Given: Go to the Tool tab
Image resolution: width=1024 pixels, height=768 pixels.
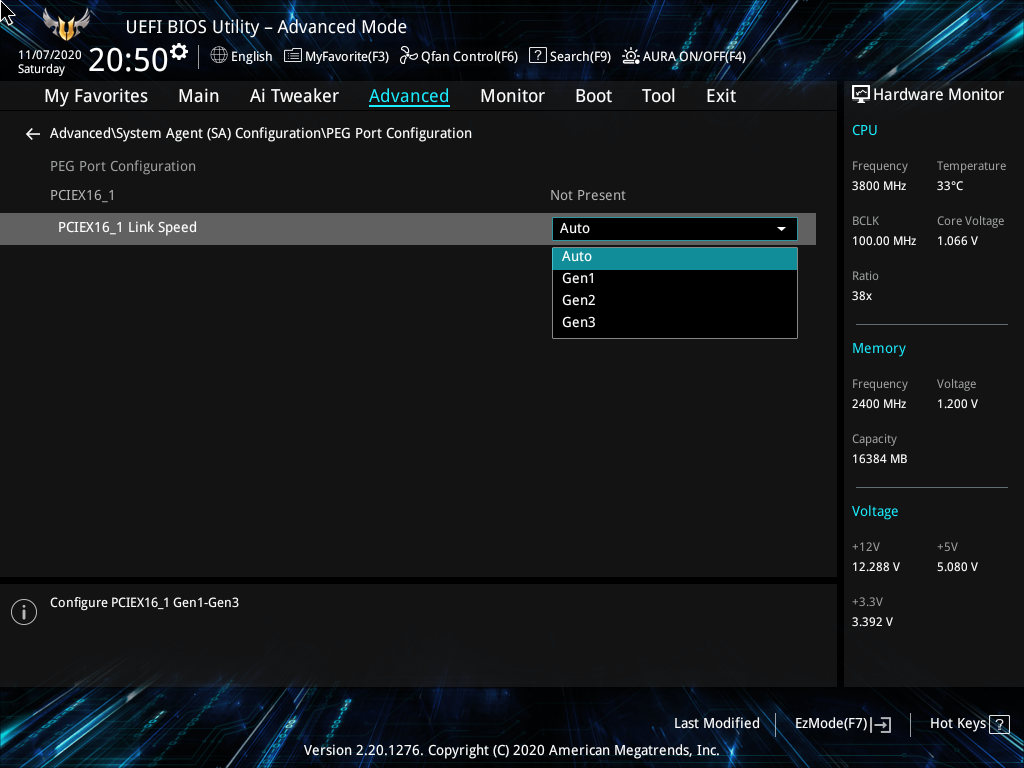Looking at the screenshot, I should (658, 96).
